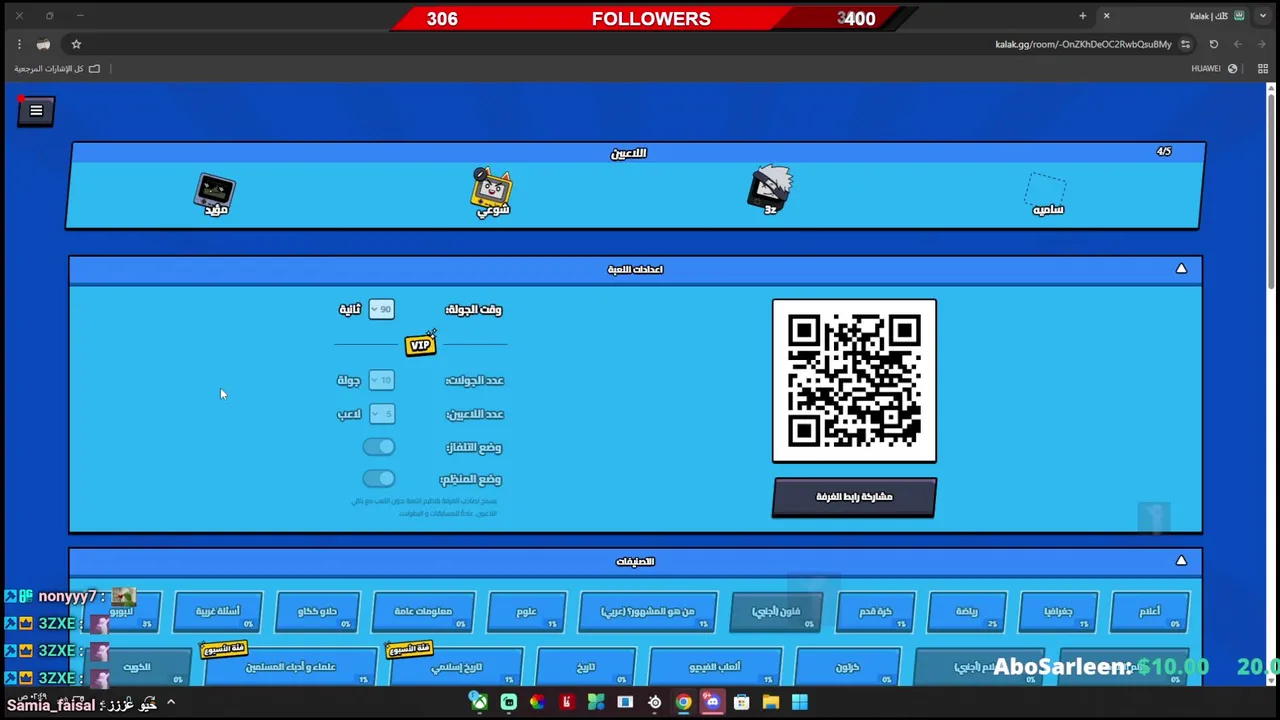Select category علماء و أدباء المسلمين
The image size is (1280, 720).
pyautogui.click(x=290, y=666)
